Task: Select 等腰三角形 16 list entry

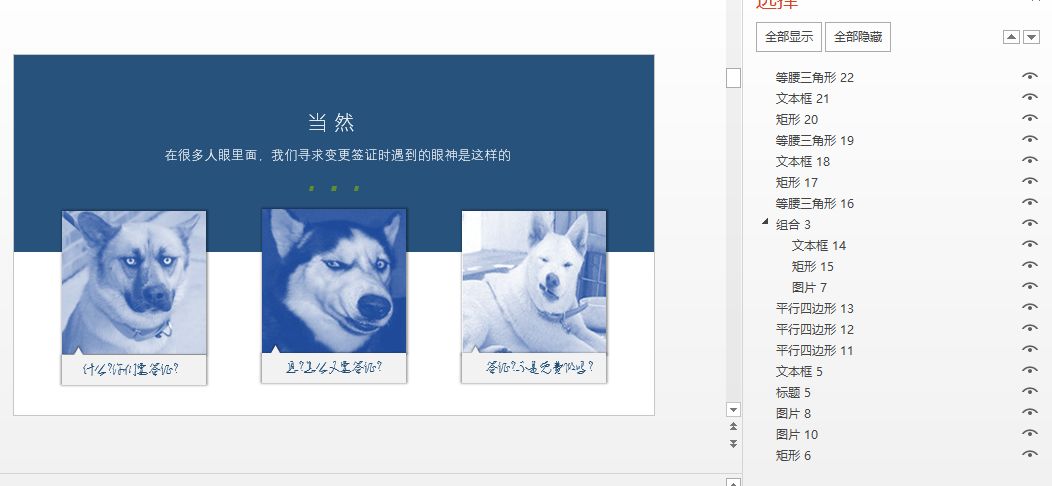Action: tap(814, 203)
